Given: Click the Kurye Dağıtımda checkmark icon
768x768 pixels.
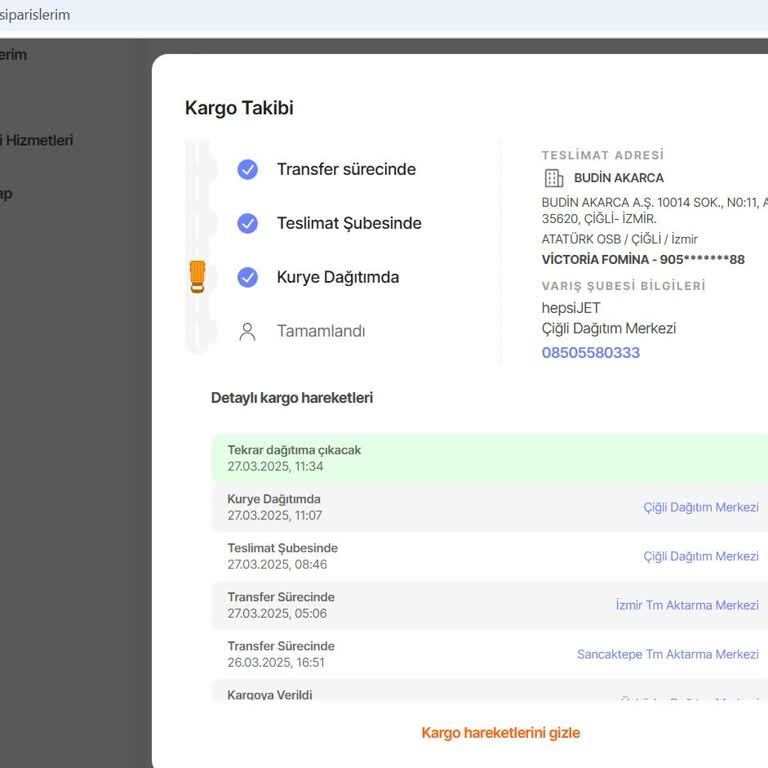Looking at the screenshot, I should pos(248,278).
